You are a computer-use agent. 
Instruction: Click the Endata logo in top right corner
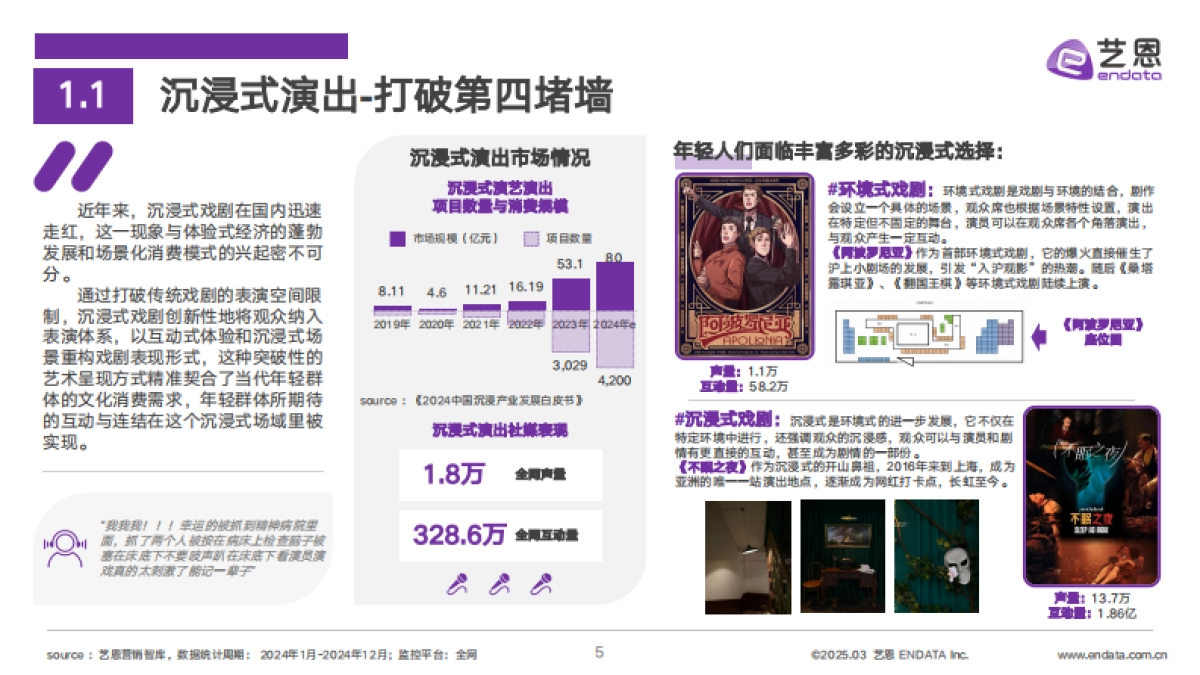pos(1108,60)
